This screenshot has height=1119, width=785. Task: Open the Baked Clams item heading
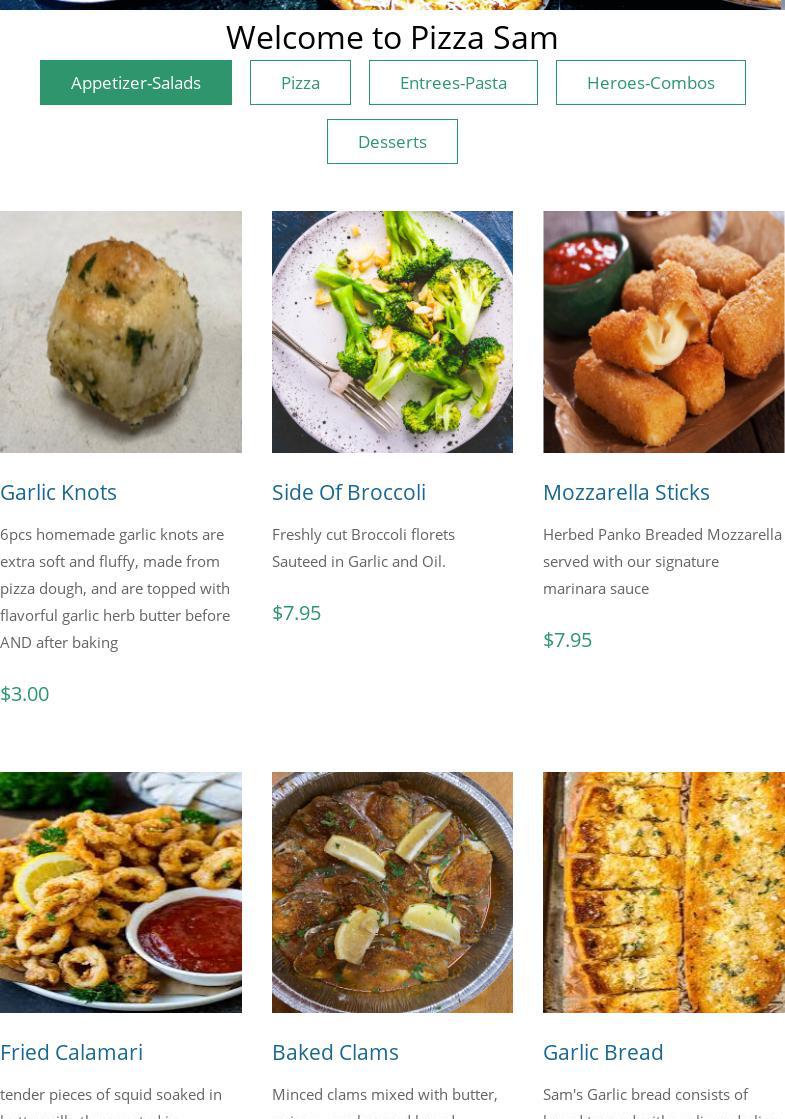(335, 1053)
